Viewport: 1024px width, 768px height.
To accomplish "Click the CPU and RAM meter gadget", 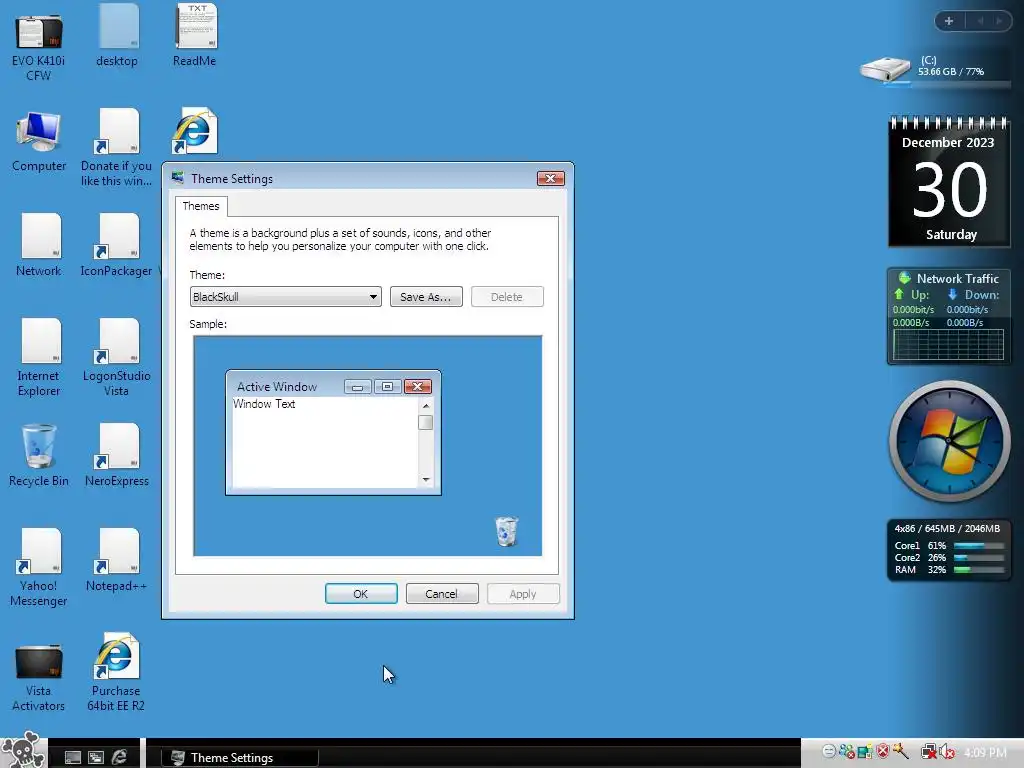I will tap(948, 549).
